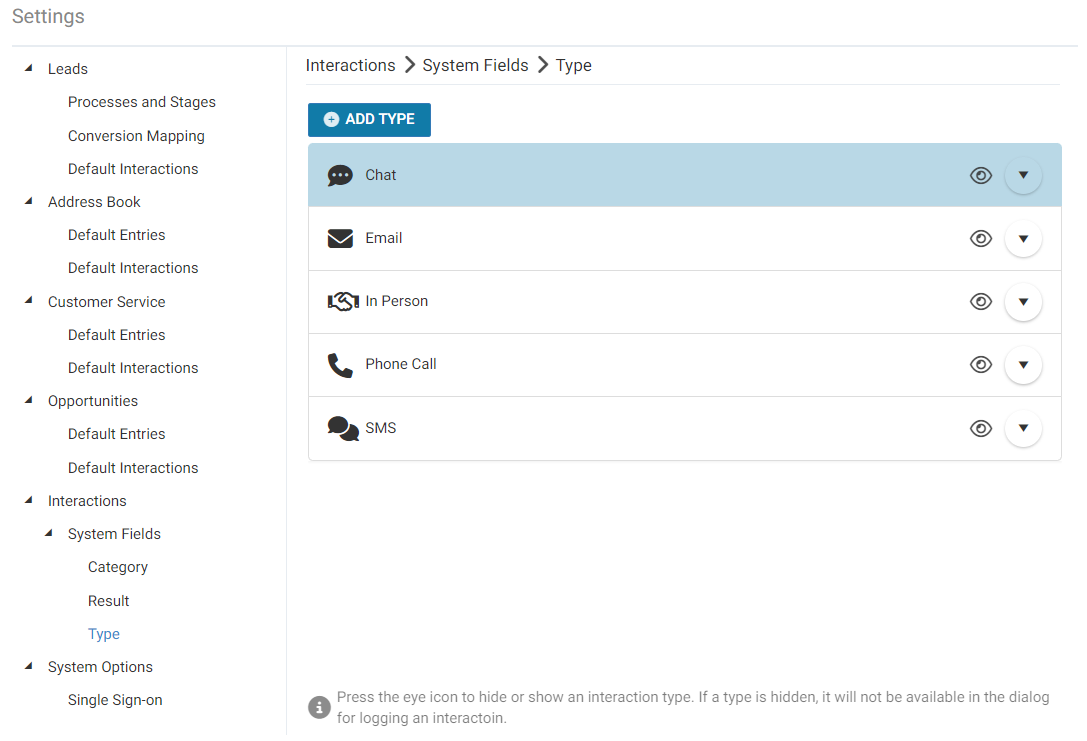Open Single Sign-on settings
This screenshot has width=1087, height=741.
(x=115, y=700)
